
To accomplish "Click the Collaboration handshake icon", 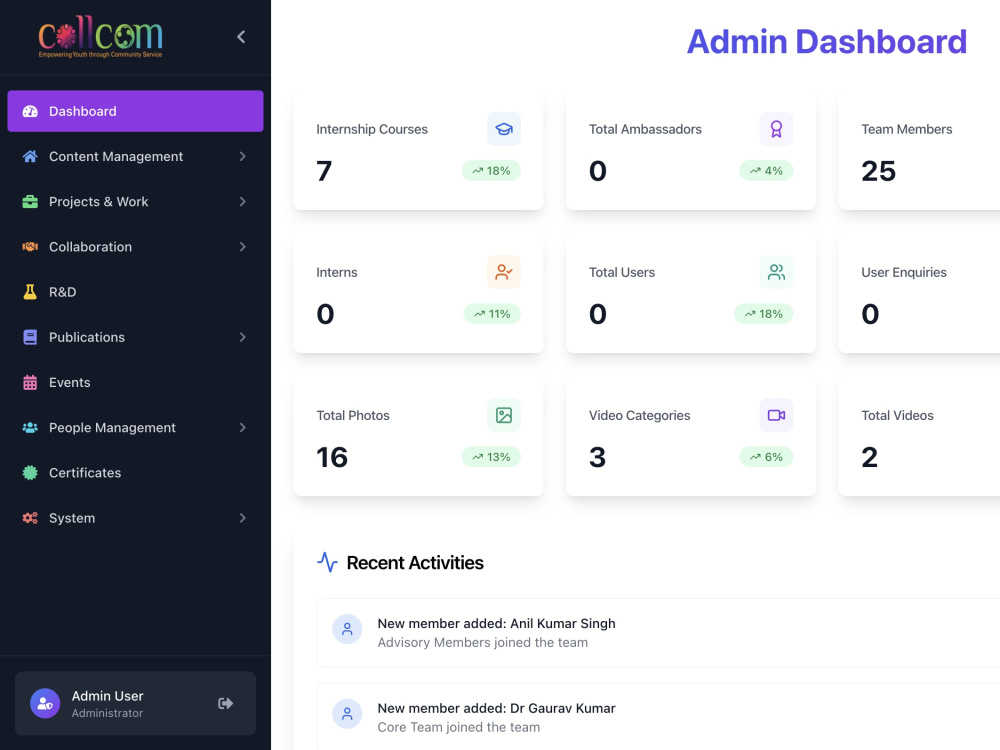I will pos(30,247).
